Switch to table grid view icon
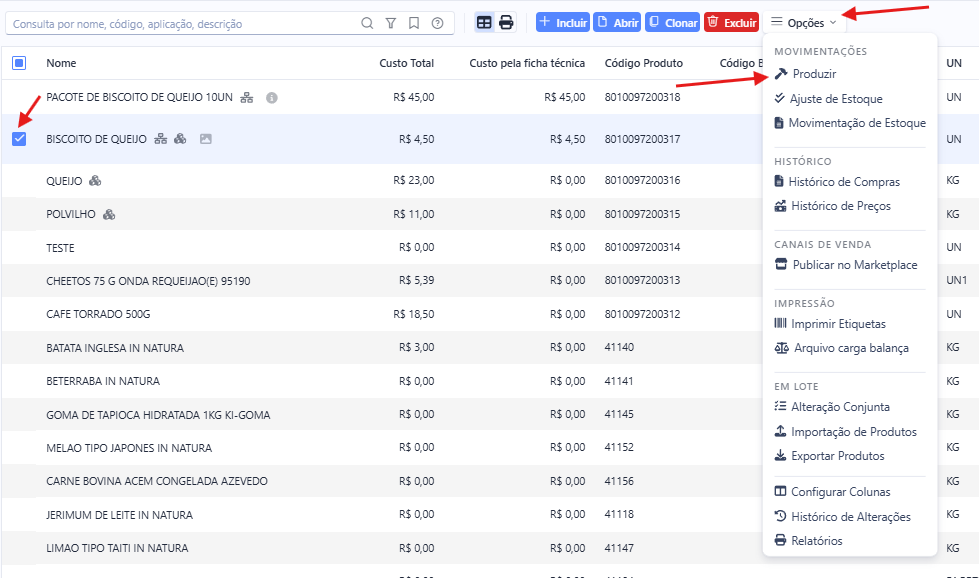Viewport: 979px width, 578px height. click(x=484, y=22)
